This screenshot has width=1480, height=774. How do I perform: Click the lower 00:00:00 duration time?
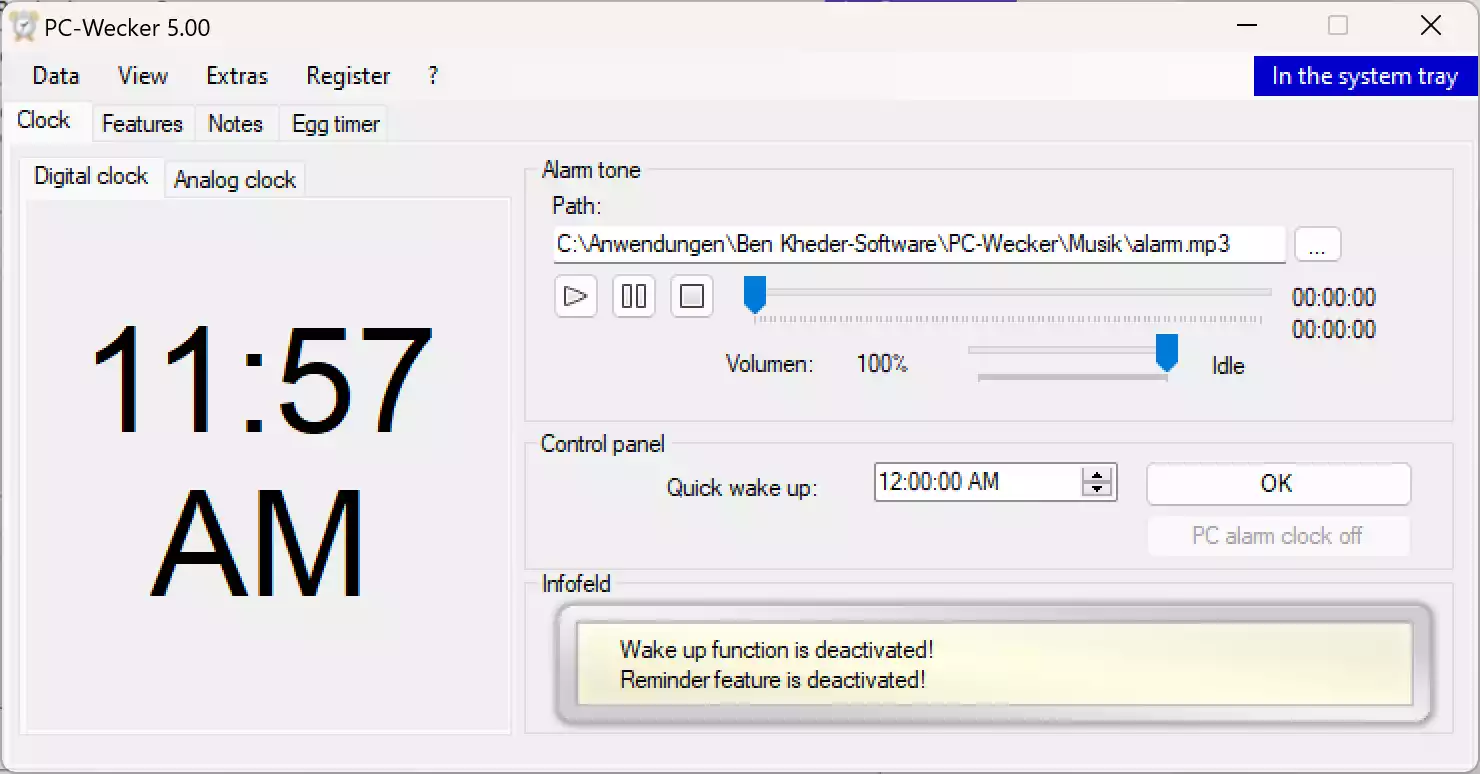pos(1334,330)
